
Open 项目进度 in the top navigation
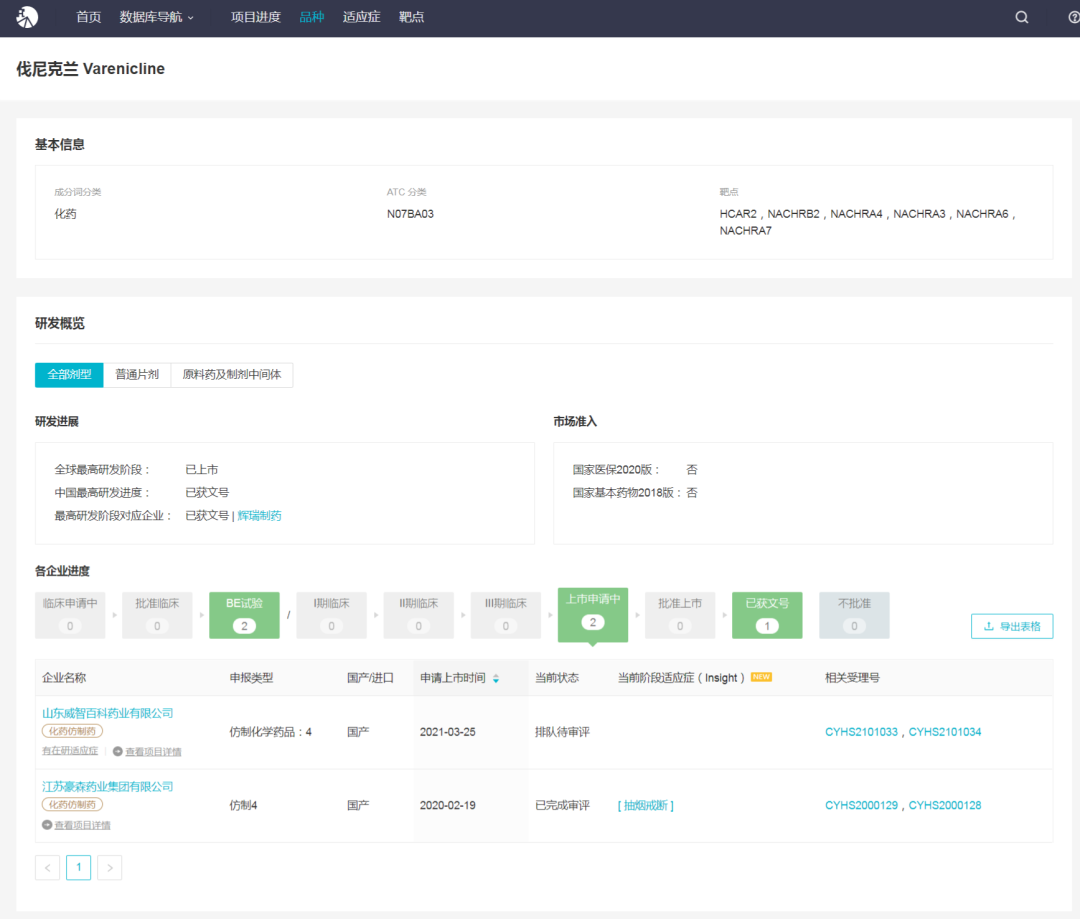[255, 17]
